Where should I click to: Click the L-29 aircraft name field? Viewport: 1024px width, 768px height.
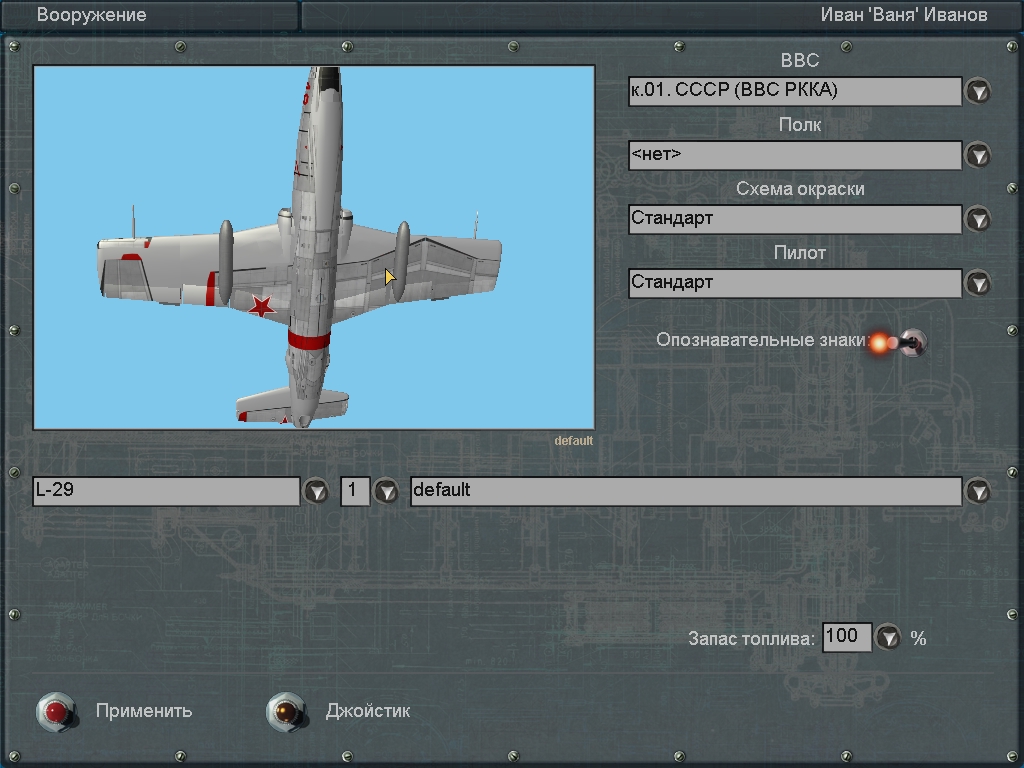point(166,491)
